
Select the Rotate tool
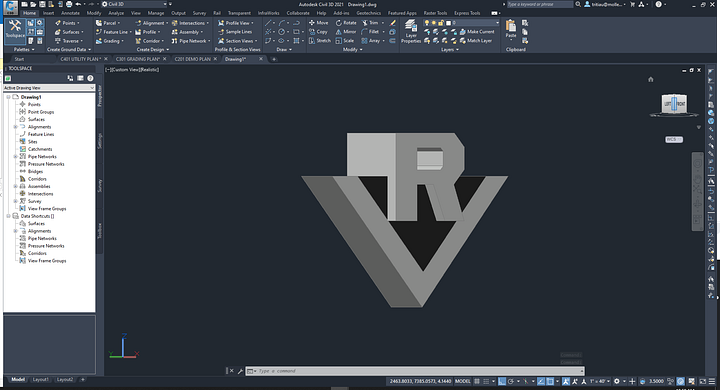346,23
